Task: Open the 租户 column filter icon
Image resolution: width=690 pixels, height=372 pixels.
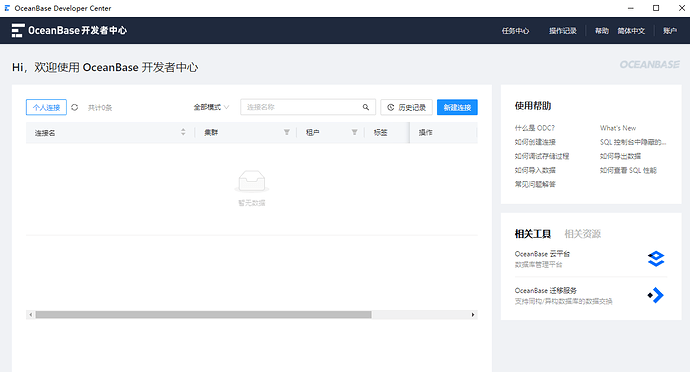Action: (x=354, y=132)
